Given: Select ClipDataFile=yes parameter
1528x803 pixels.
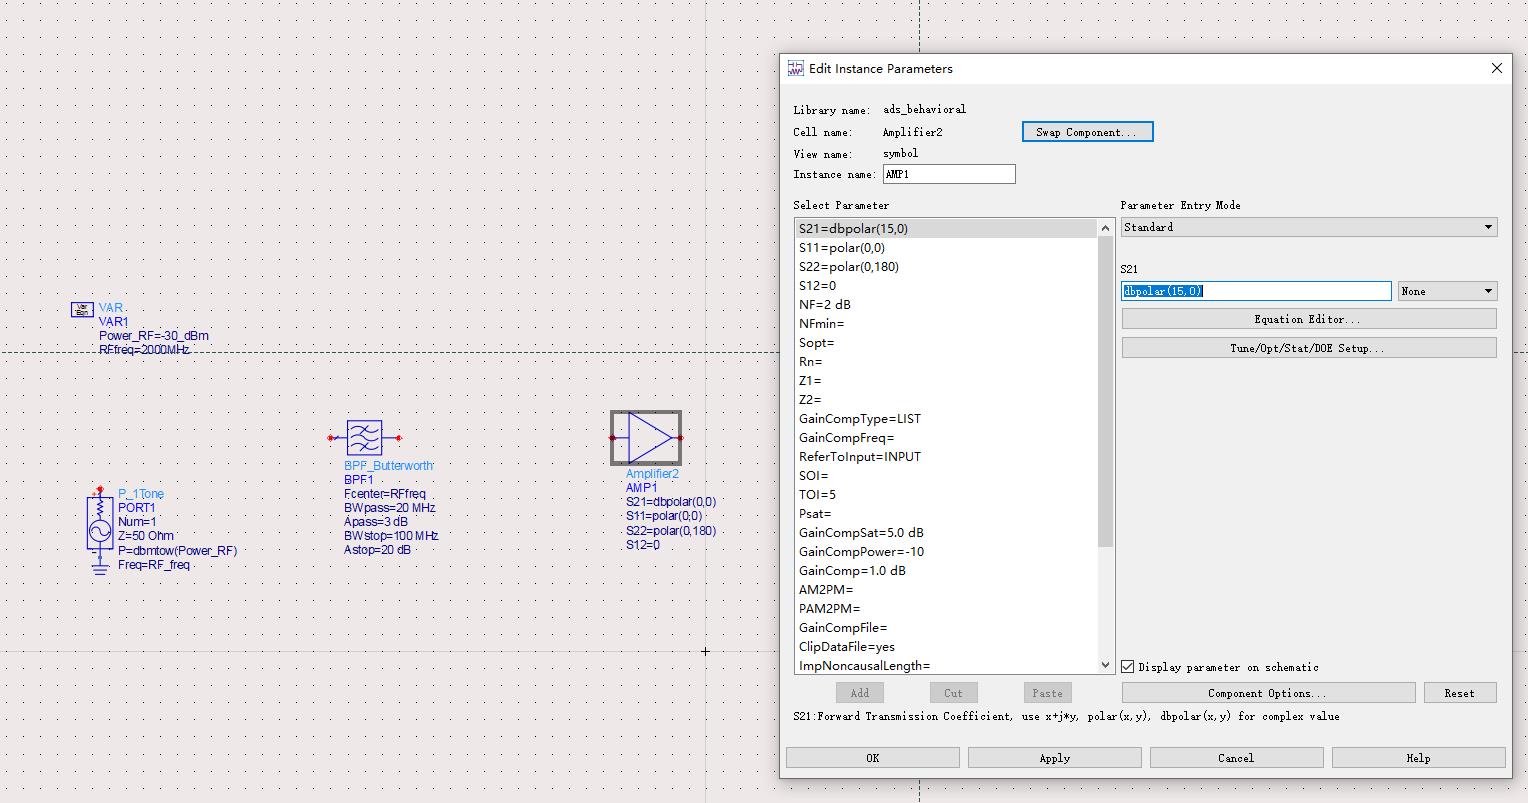Looking at the screenshot, I should [946, 647].
